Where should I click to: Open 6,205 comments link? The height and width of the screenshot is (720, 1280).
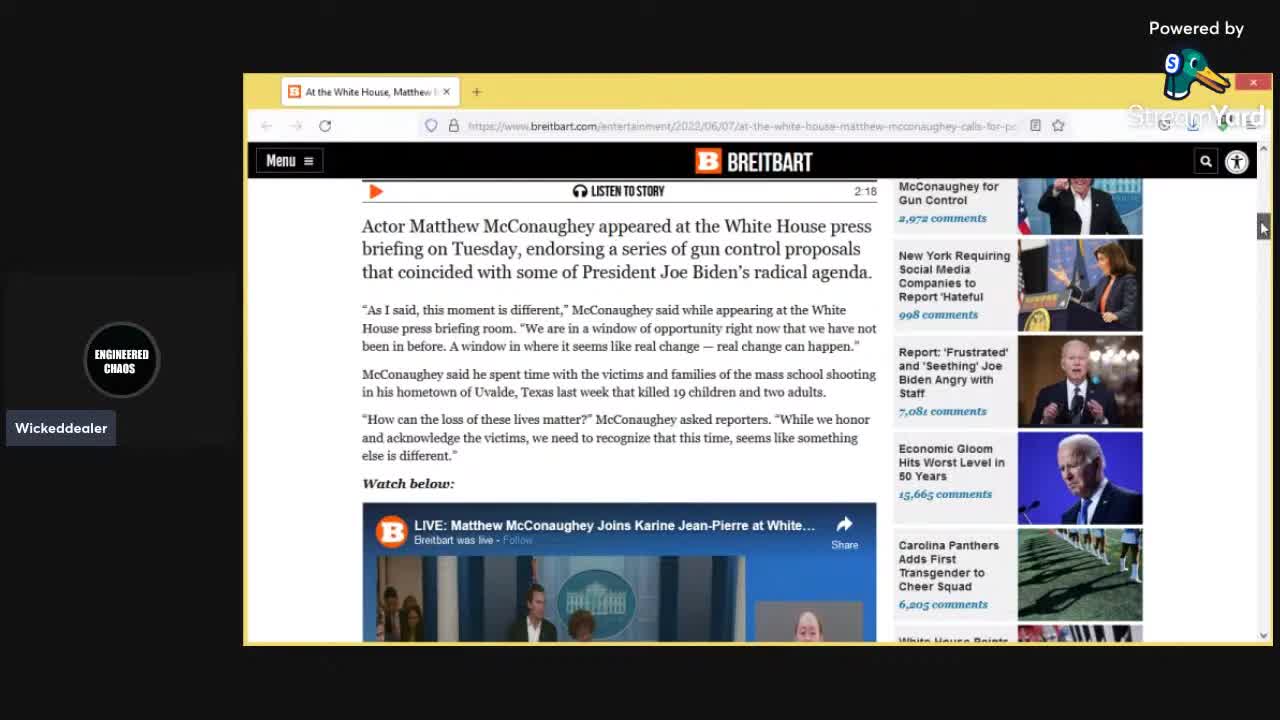click(943, 604)
